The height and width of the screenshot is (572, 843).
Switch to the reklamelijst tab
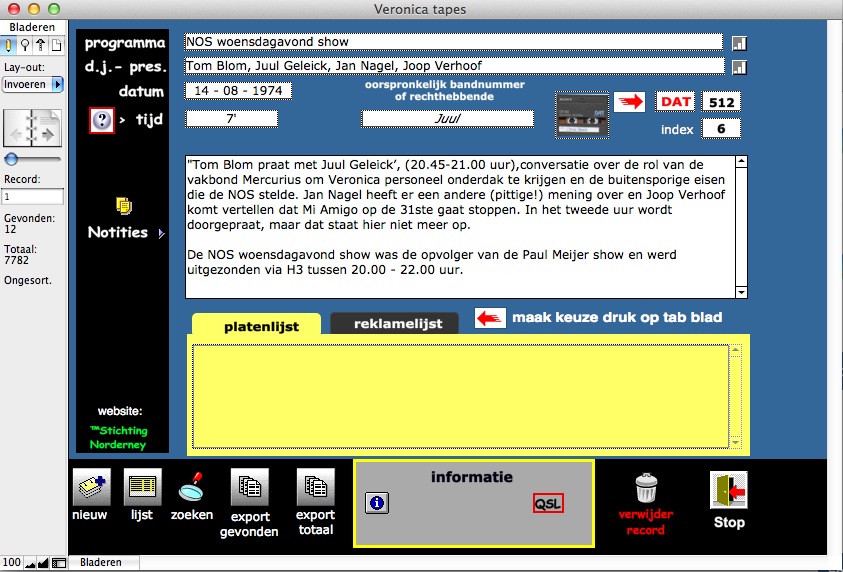393,324
